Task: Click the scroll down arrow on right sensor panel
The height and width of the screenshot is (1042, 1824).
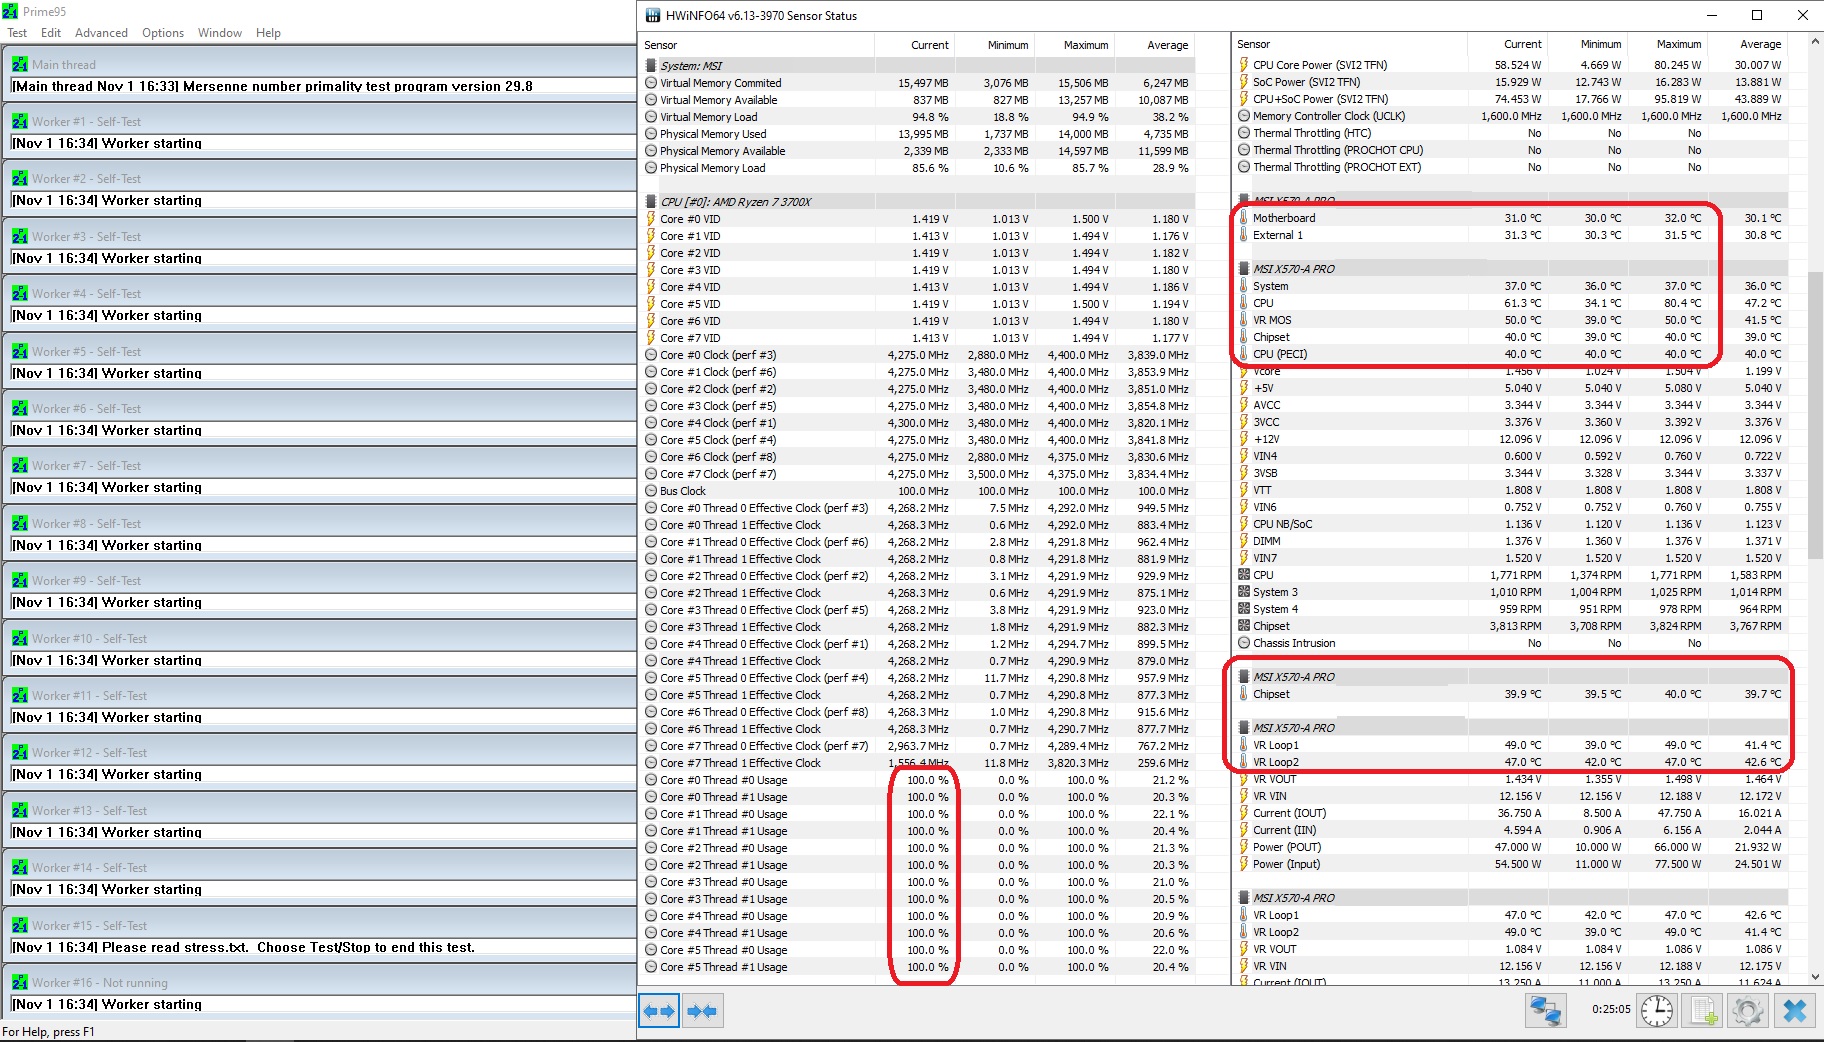Action: pos(1815,976)
